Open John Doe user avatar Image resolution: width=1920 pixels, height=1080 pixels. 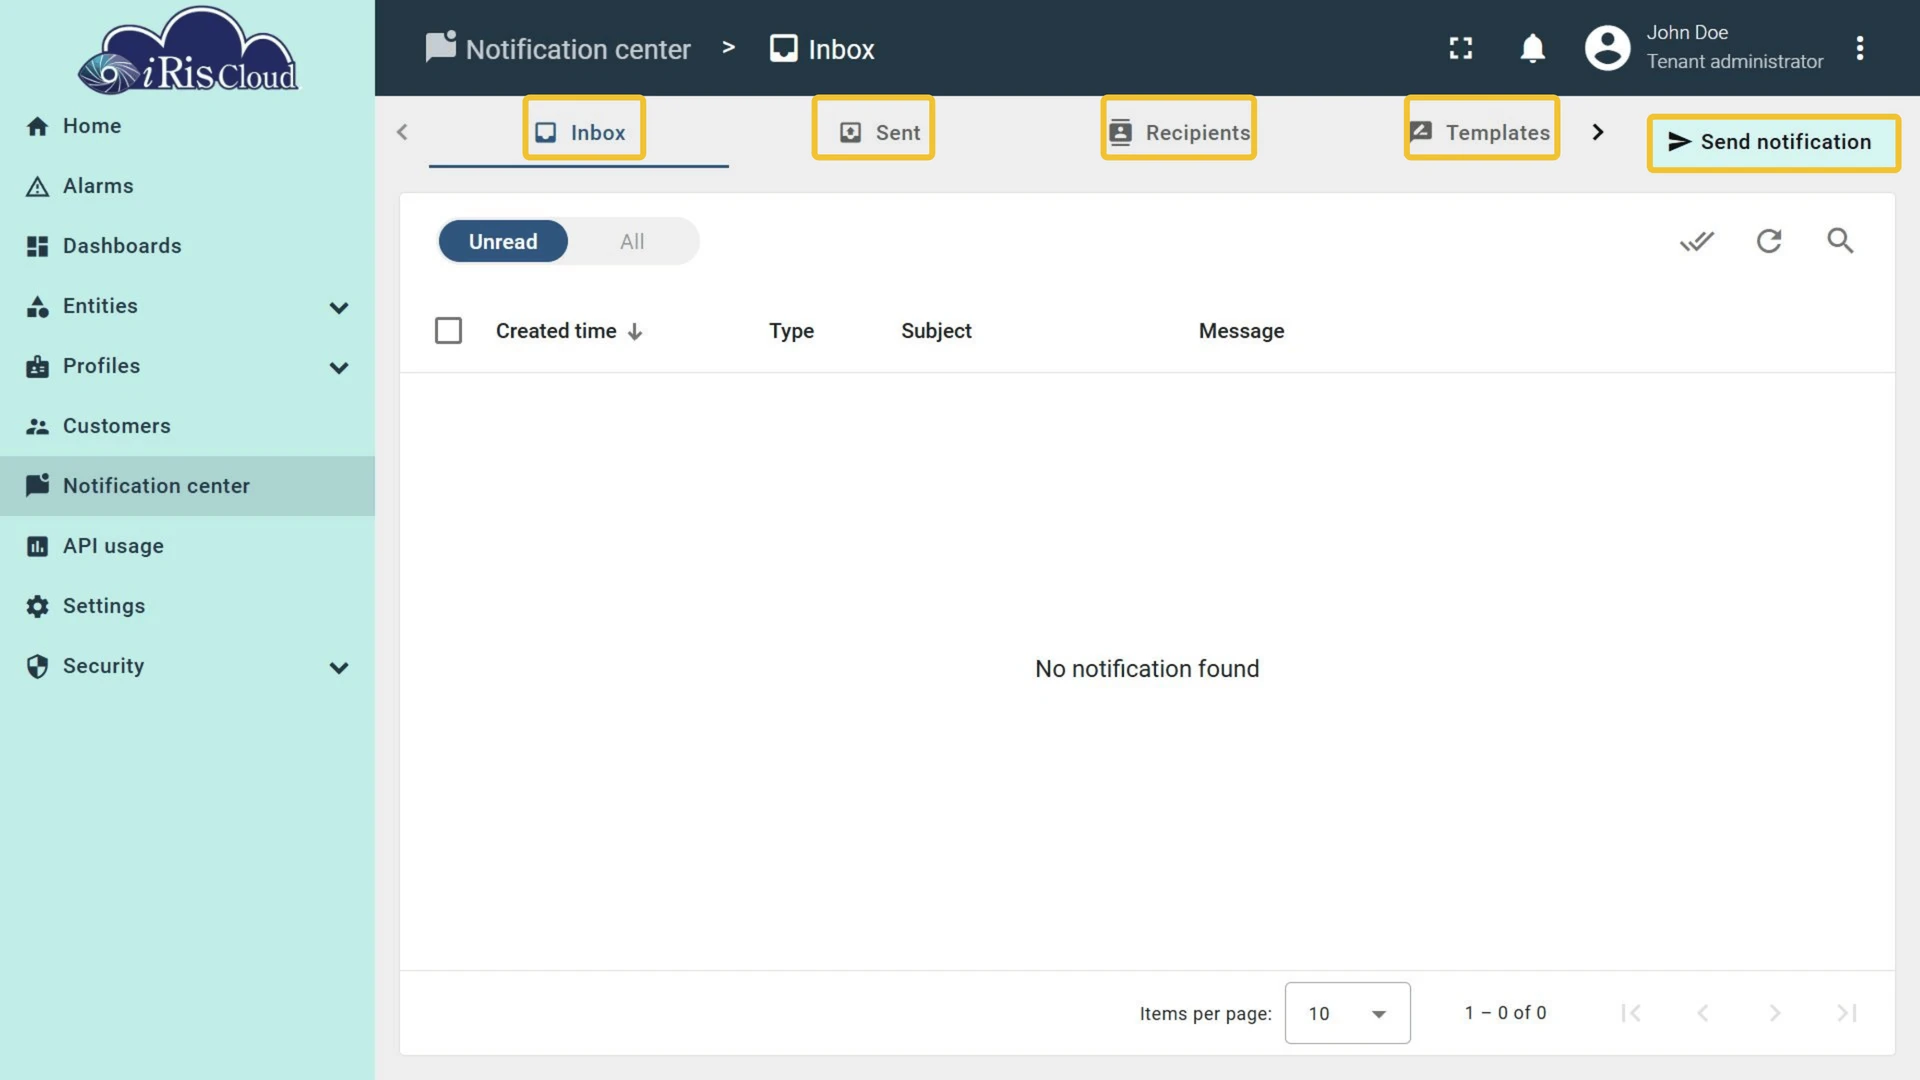1608,48
